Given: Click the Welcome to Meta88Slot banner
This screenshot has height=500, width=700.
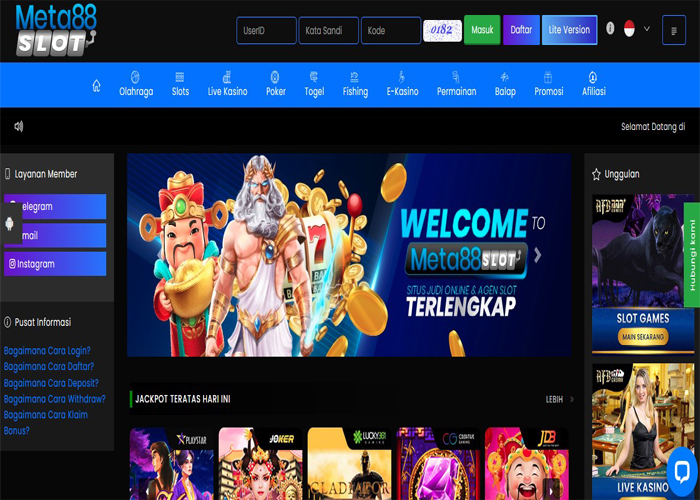Looking at the screenshot, I should pos(349,255).
